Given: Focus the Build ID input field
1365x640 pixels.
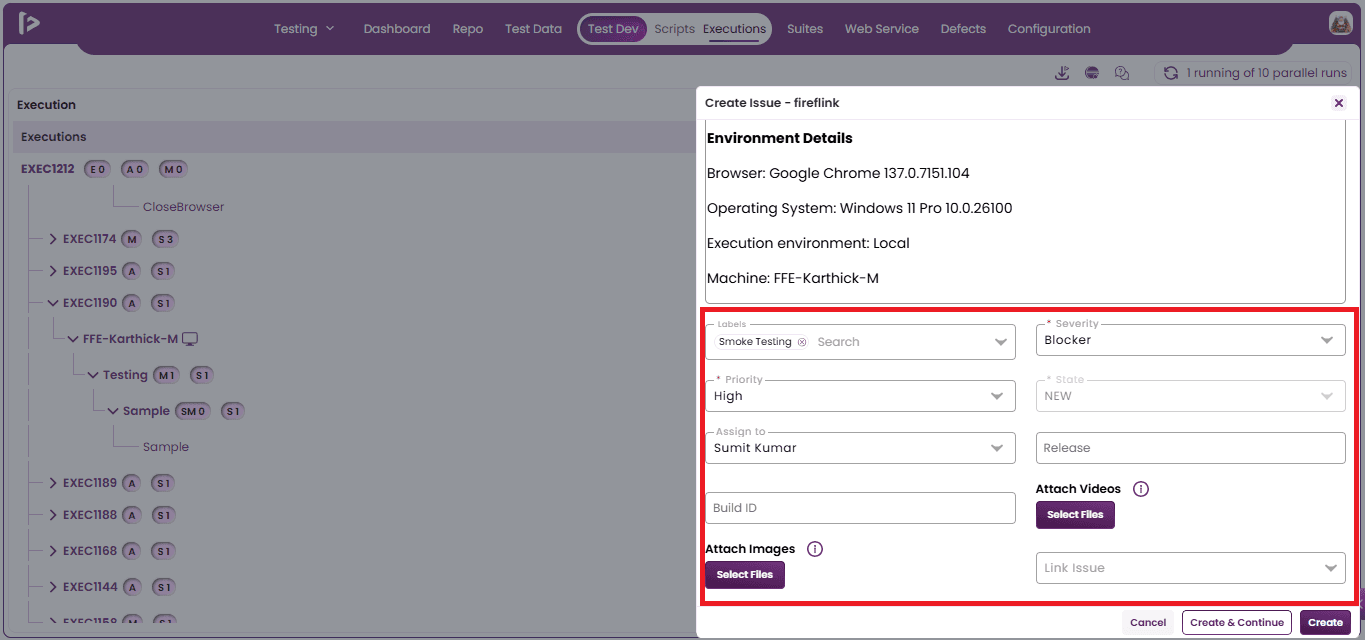Looking at the screenshot, I should click(x=860, y=508).
